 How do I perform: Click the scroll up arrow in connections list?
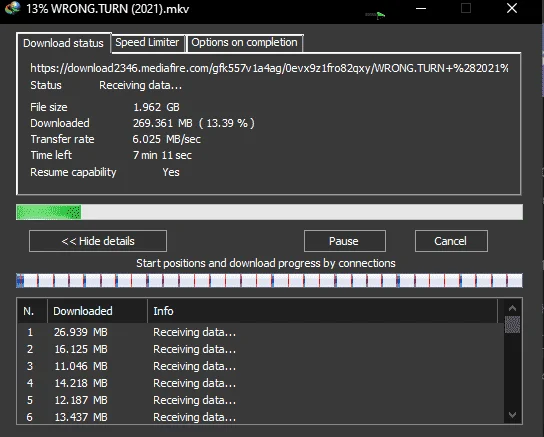click(x=512, y=308)
